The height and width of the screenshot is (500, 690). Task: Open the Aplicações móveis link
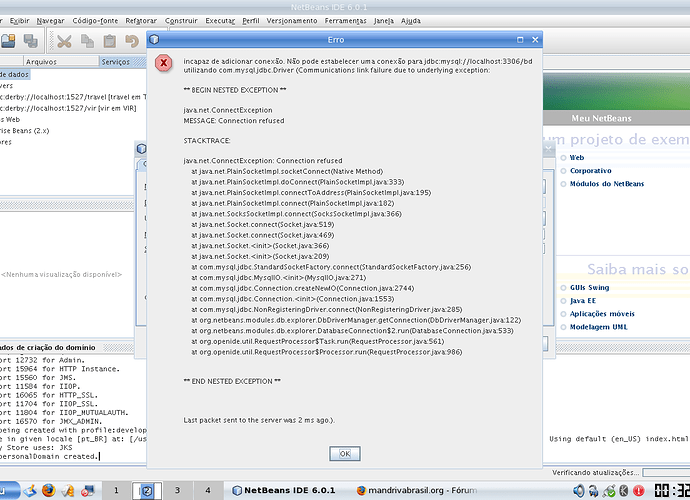[x=602, y=314]
